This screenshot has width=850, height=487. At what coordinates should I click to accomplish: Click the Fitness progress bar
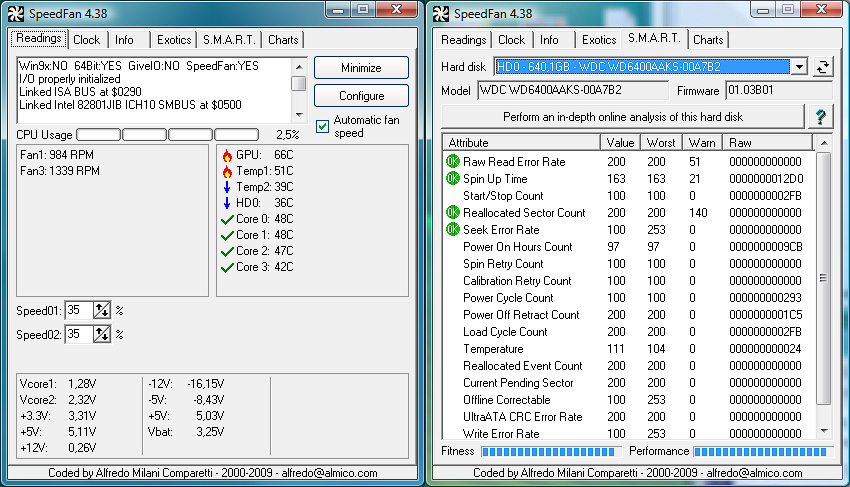coord(550,451)
